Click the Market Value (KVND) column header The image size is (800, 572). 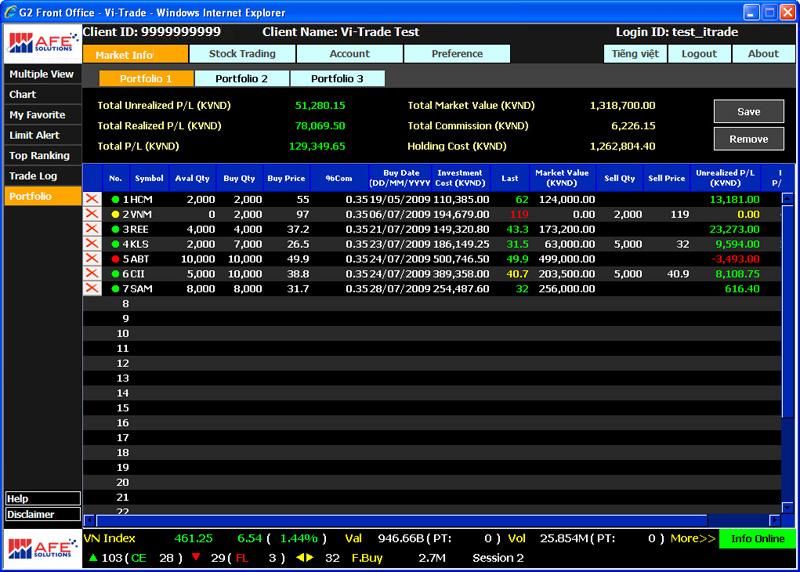562,178
